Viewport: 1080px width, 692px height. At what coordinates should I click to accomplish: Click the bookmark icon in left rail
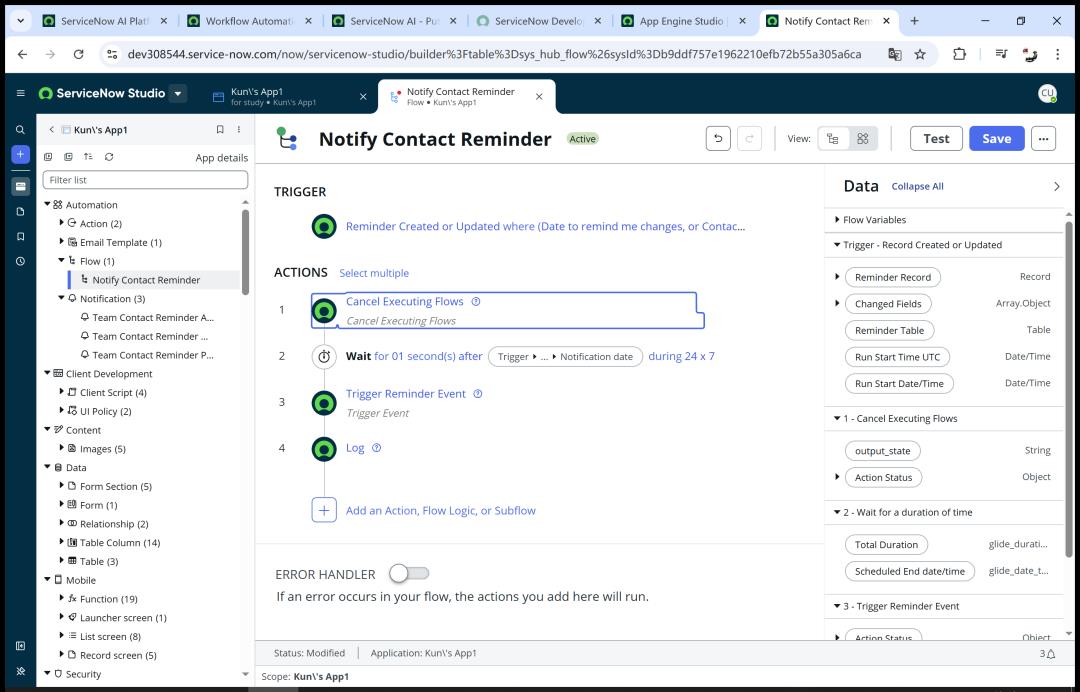pos(21,236)
